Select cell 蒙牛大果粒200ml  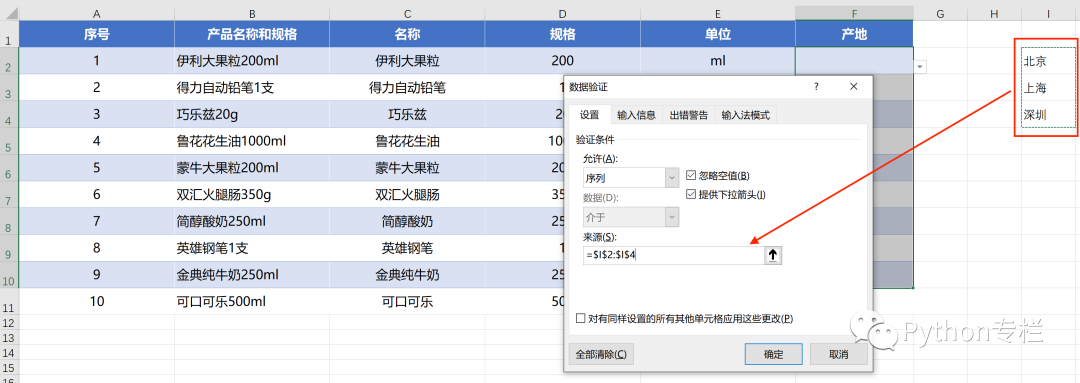pos(252,168)
